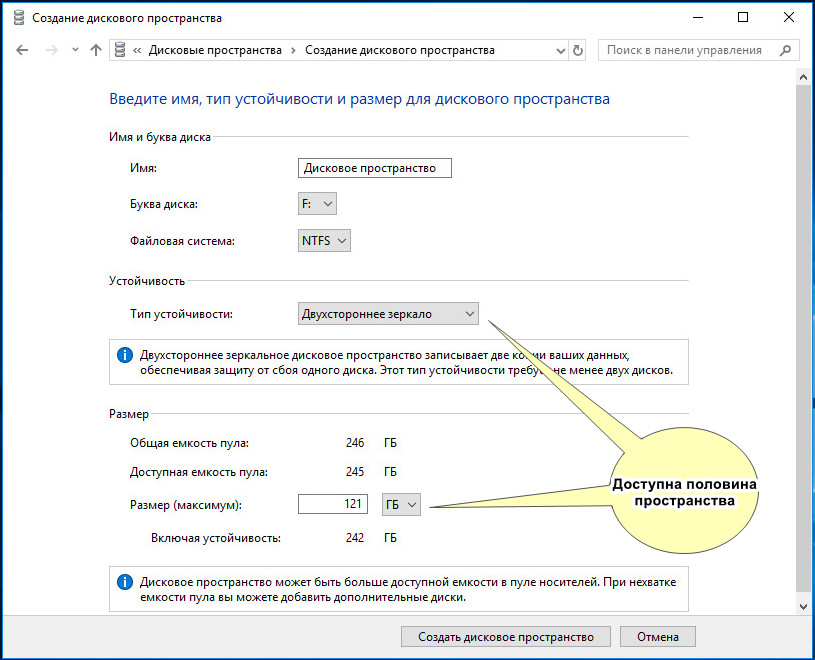This screenshot has width=815, height=660.
Task: Go back with the left arrow
Action: click(22, 50)
